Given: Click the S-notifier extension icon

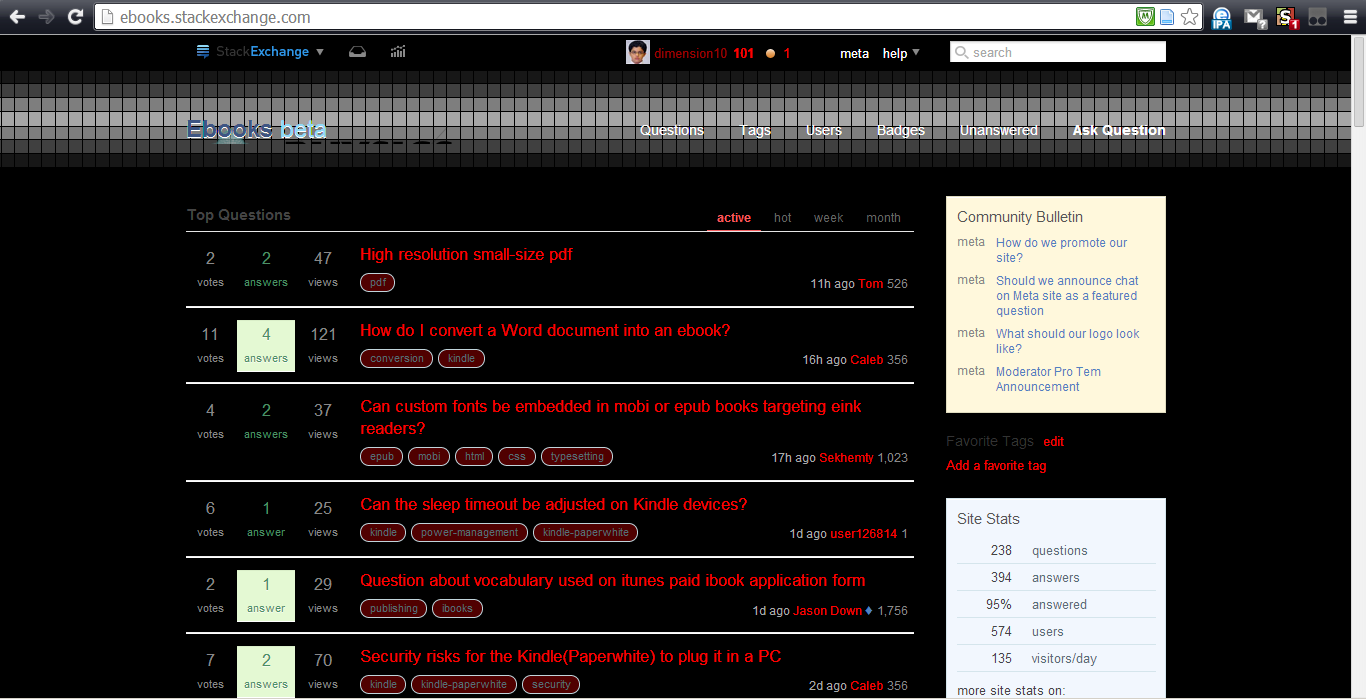Looking at the screenshot, I should pos(1286,17).
